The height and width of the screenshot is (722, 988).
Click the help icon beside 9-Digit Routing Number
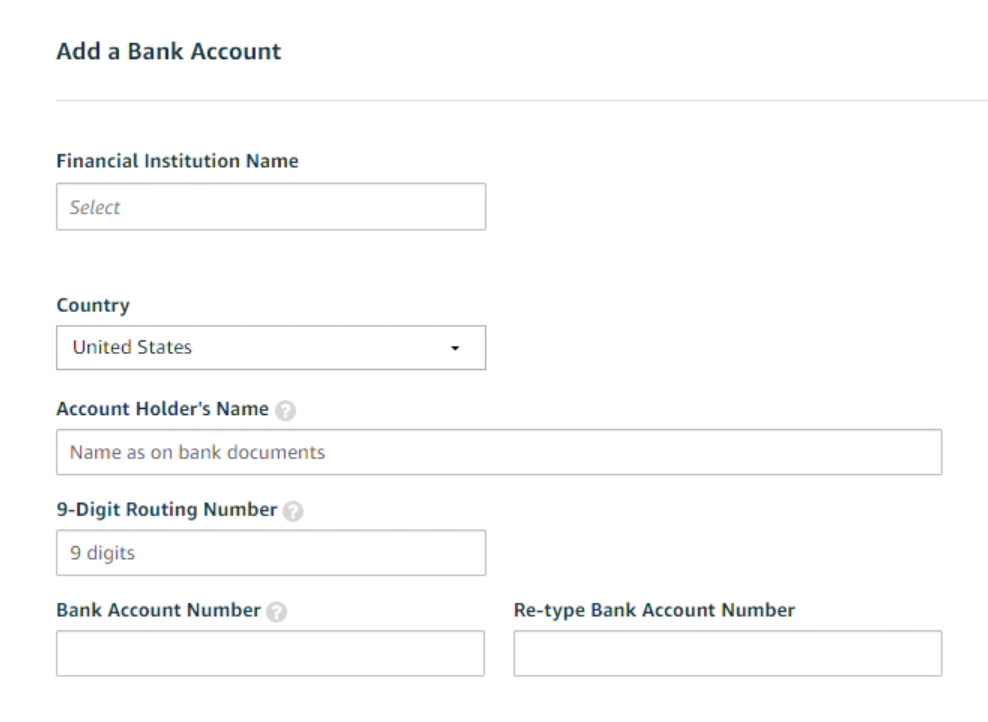tap(294, 510)
